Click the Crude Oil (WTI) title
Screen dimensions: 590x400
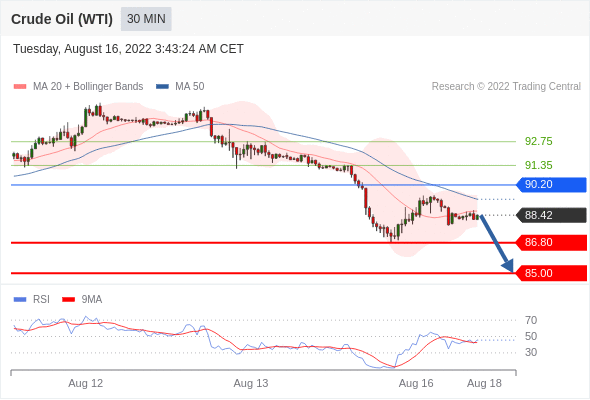pyautogui.click(x=62, y=19)
